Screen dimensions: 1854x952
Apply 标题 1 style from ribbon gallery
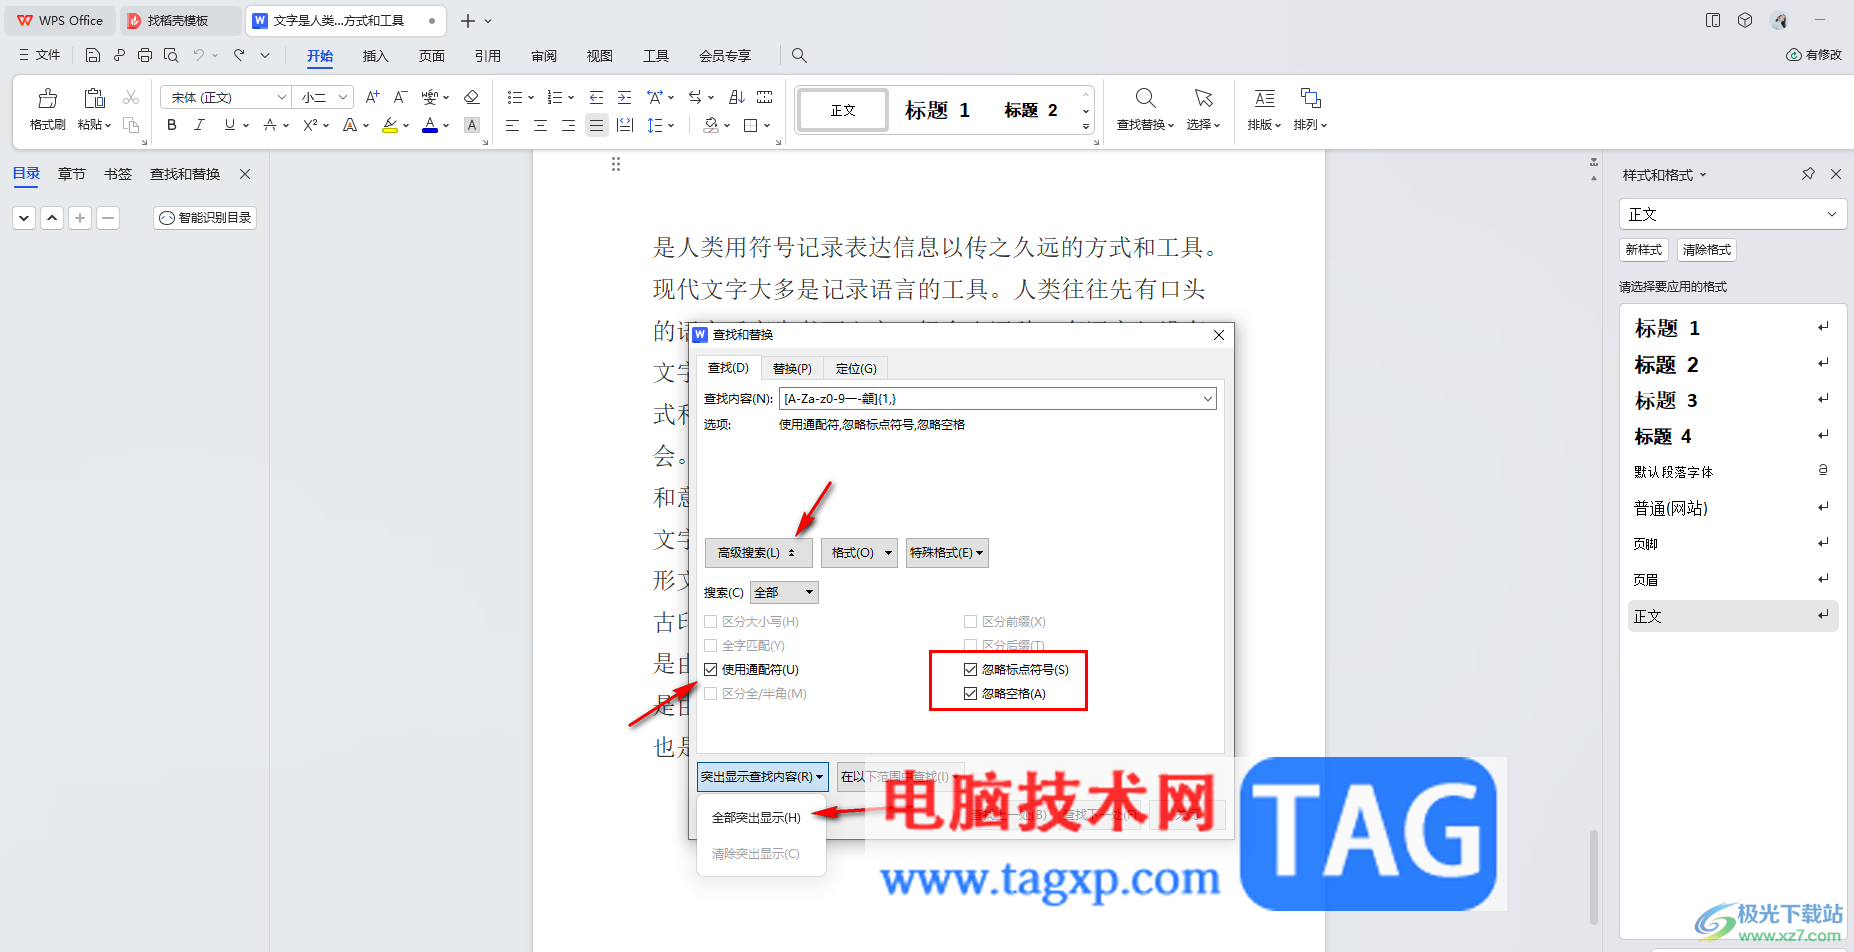pos(937,110)
